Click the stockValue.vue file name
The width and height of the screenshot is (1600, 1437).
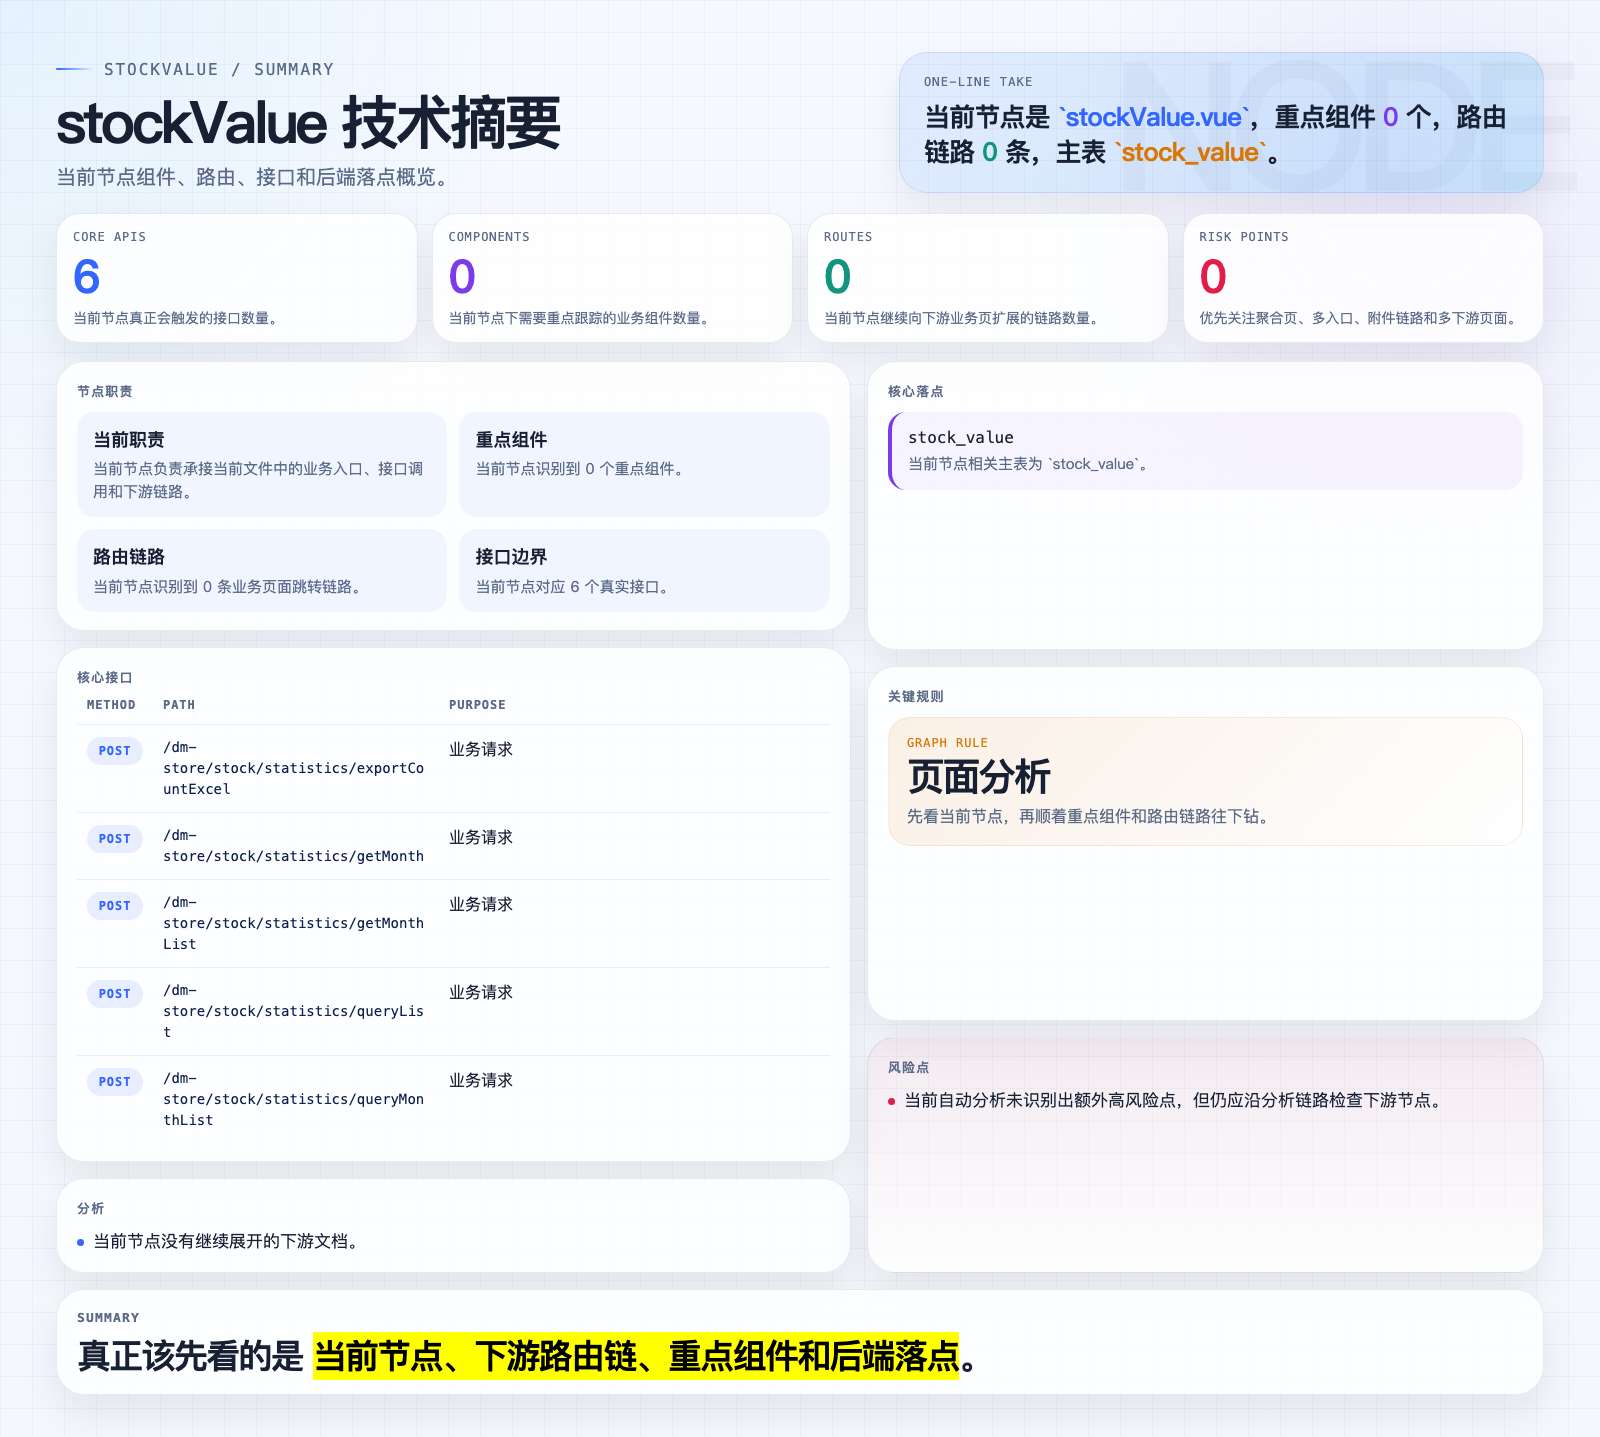[x=1154, y=117]
